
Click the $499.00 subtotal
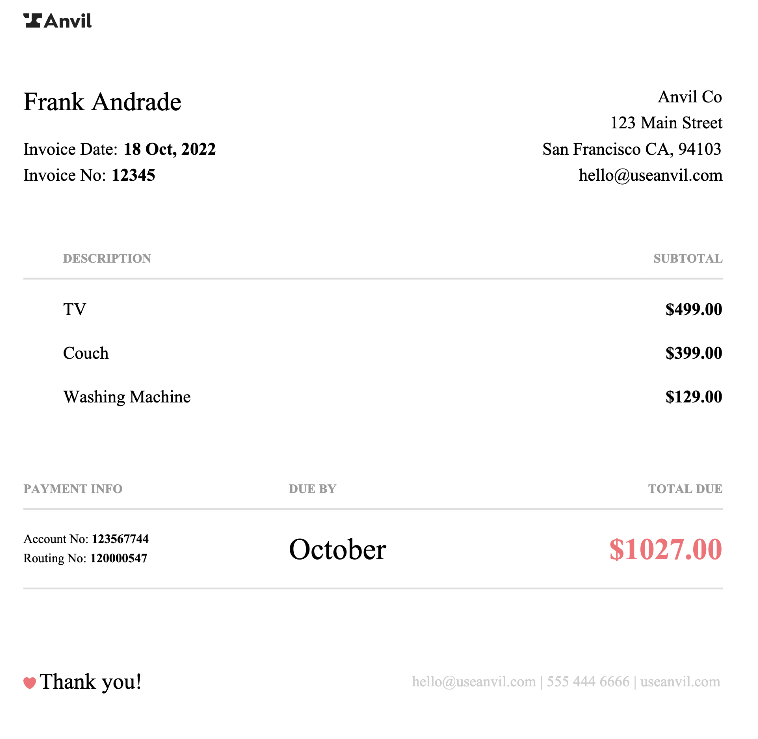tap(693, 310)
